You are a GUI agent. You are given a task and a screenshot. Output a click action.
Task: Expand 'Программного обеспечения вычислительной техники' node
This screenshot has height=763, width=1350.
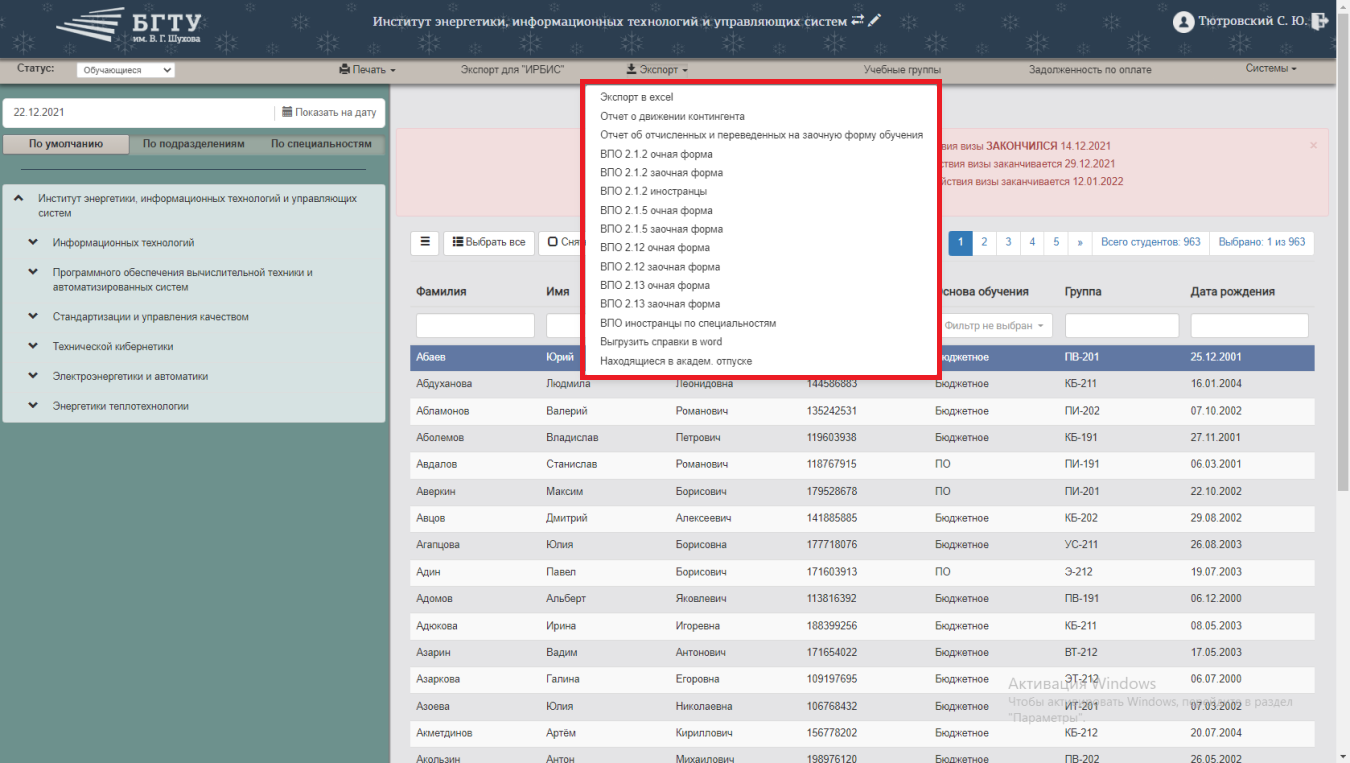[33, 272]
